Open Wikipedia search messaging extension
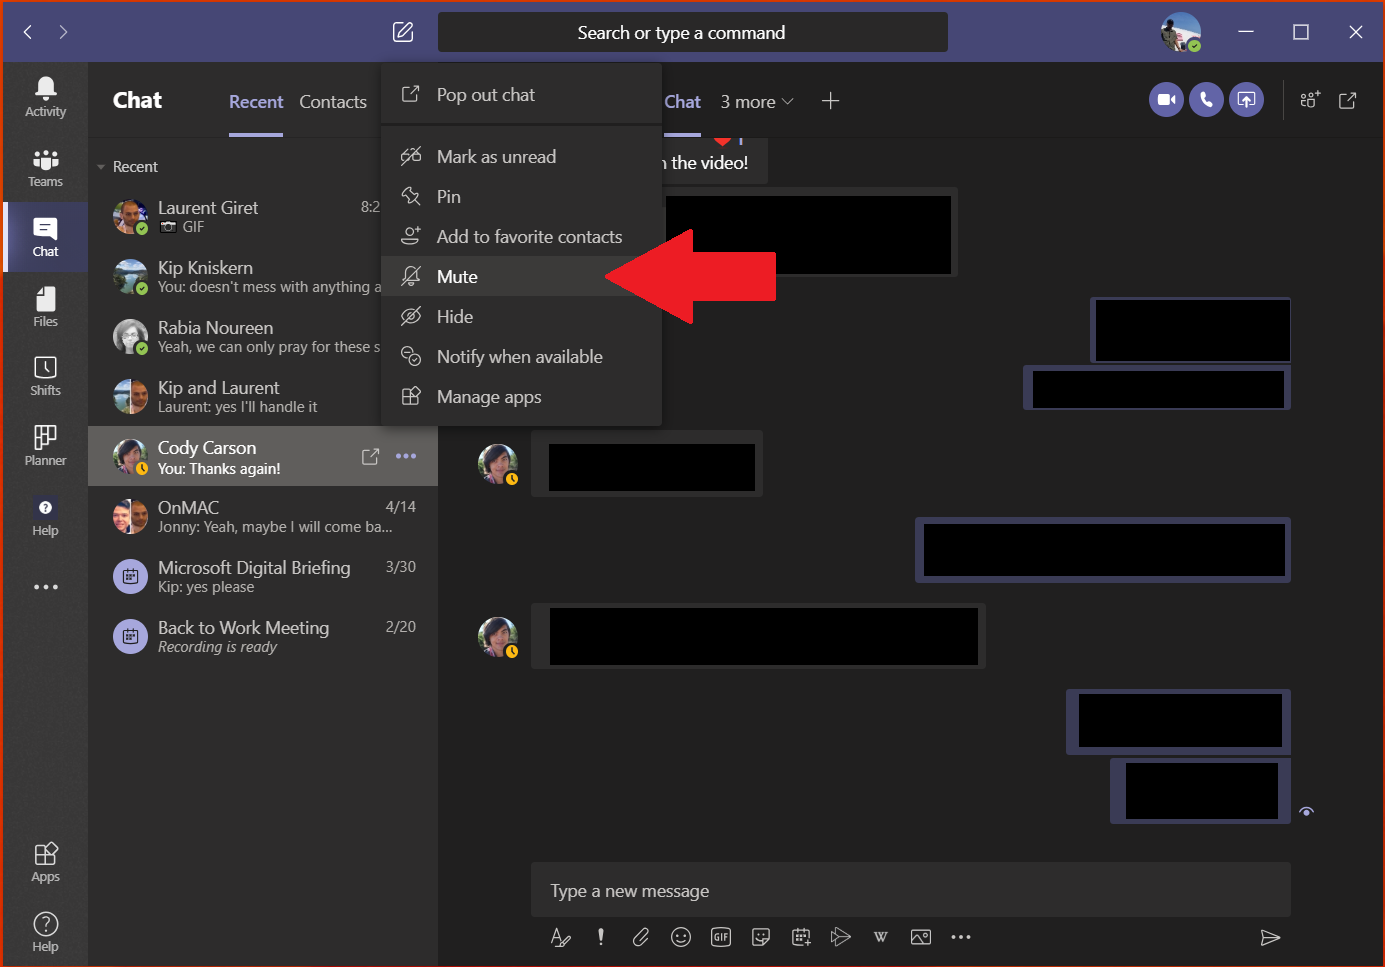Screen dimensions: 1385x967 coord(881,937)
